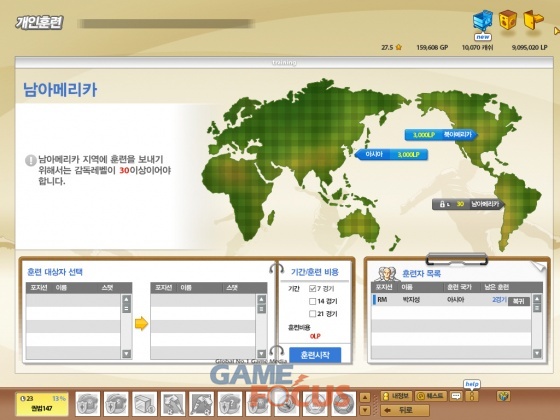Click toolbar page down arrow button
Image resolution: width=560 pixels, height=420 pixels.
pos(365,410)
